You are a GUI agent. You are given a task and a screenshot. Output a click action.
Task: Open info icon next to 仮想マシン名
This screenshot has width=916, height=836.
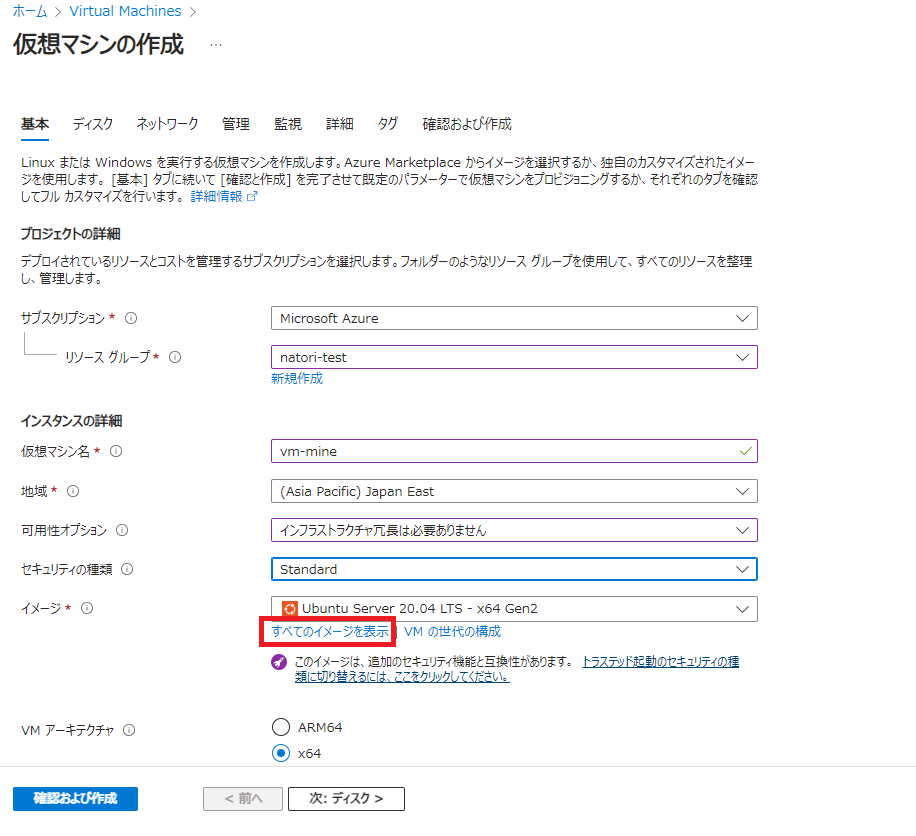pos(116,451)
